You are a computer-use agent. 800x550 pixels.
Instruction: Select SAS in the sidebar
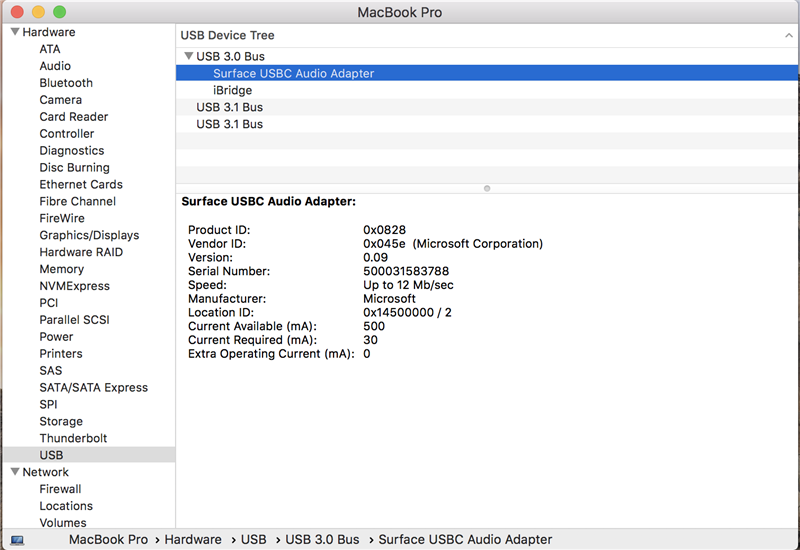(51, 370)
